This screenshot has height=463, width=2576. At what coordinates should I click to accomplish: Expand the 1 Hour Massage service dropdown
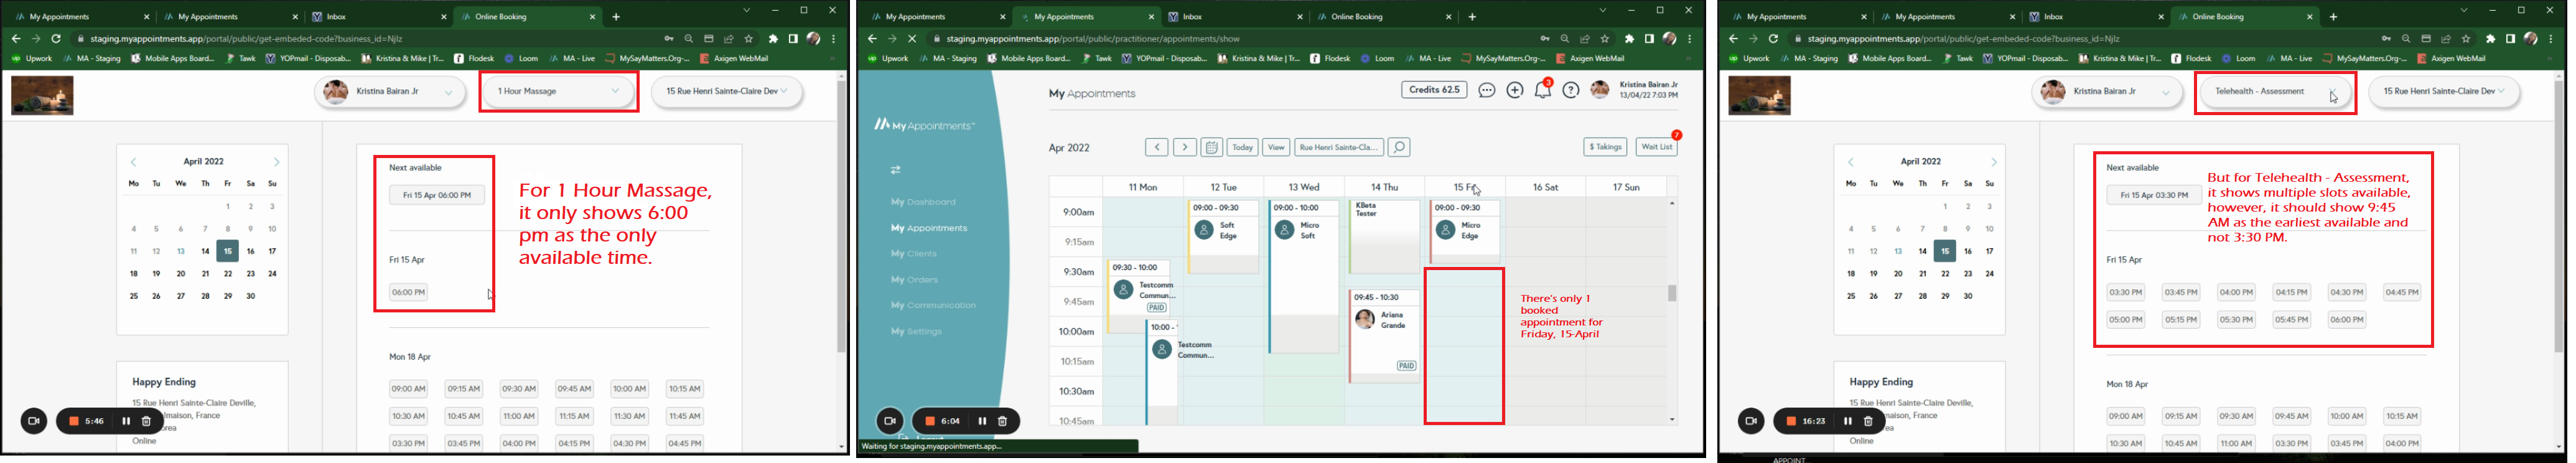pyautogui.click(x=558, y=91)
